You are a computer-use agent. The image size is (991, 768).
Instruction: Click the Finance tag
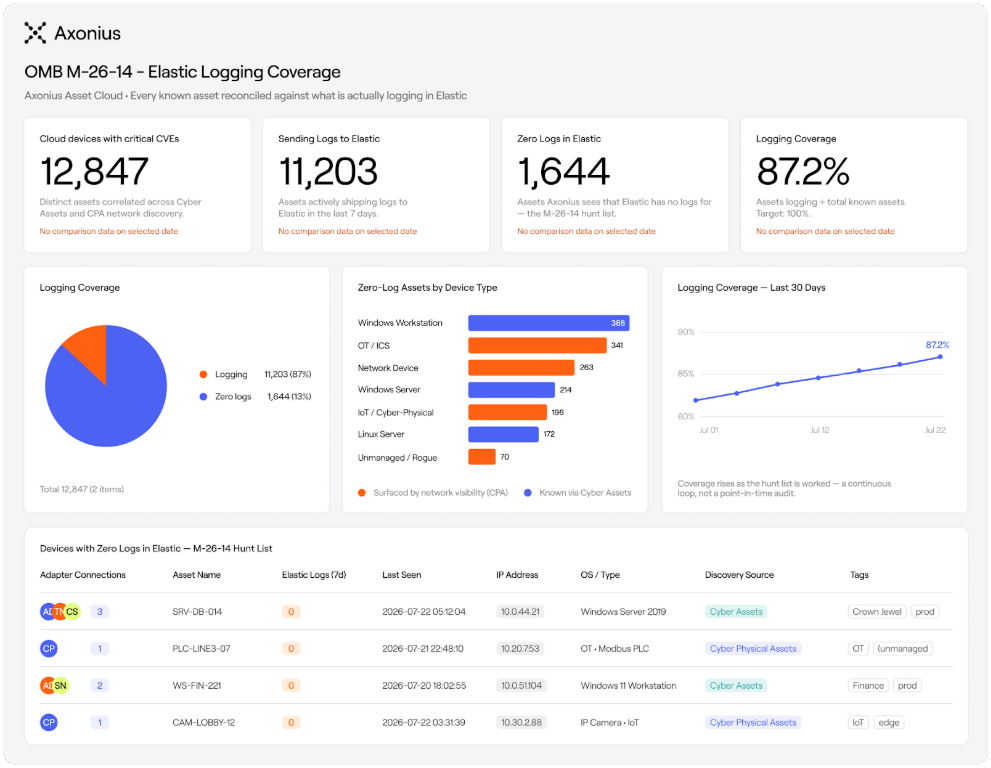[x=868, y=685]
